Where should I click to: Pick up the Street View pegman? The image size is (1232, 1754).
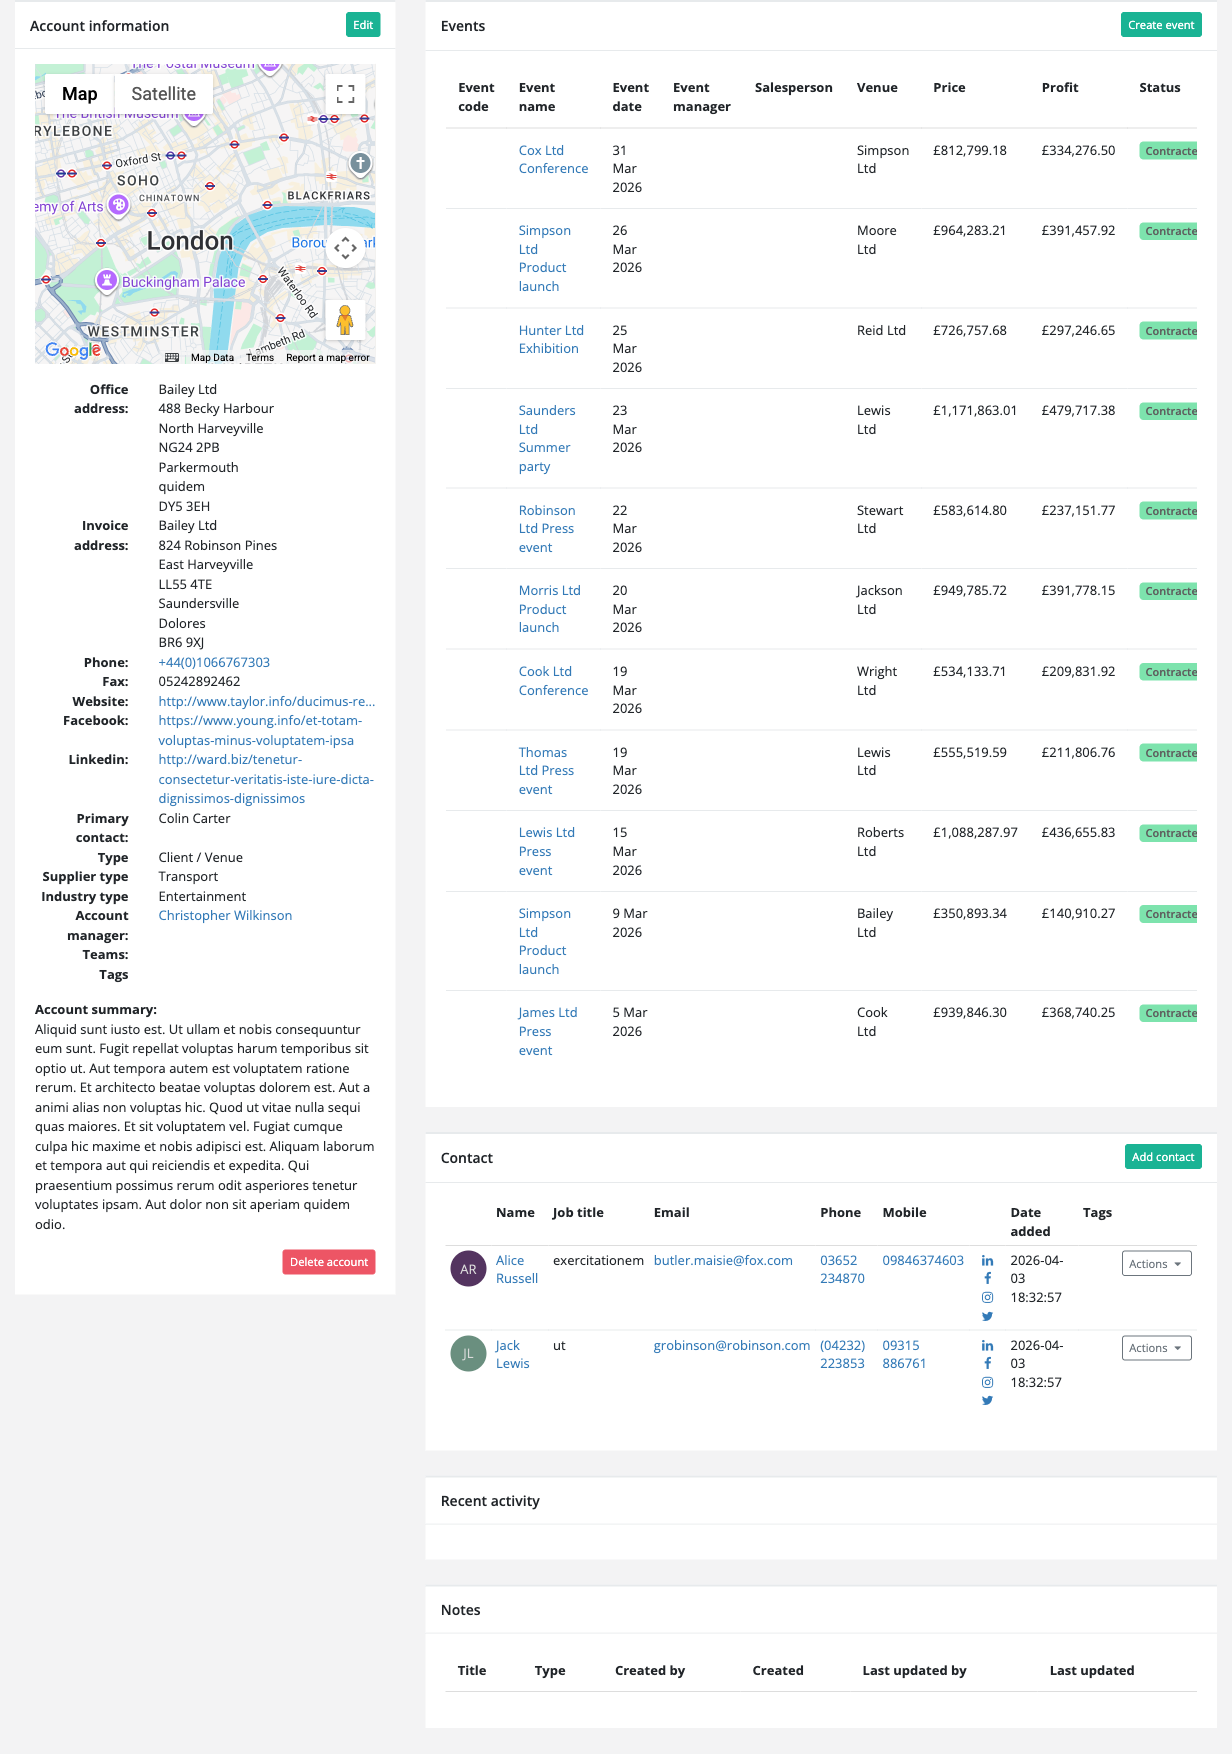(345, 320)
